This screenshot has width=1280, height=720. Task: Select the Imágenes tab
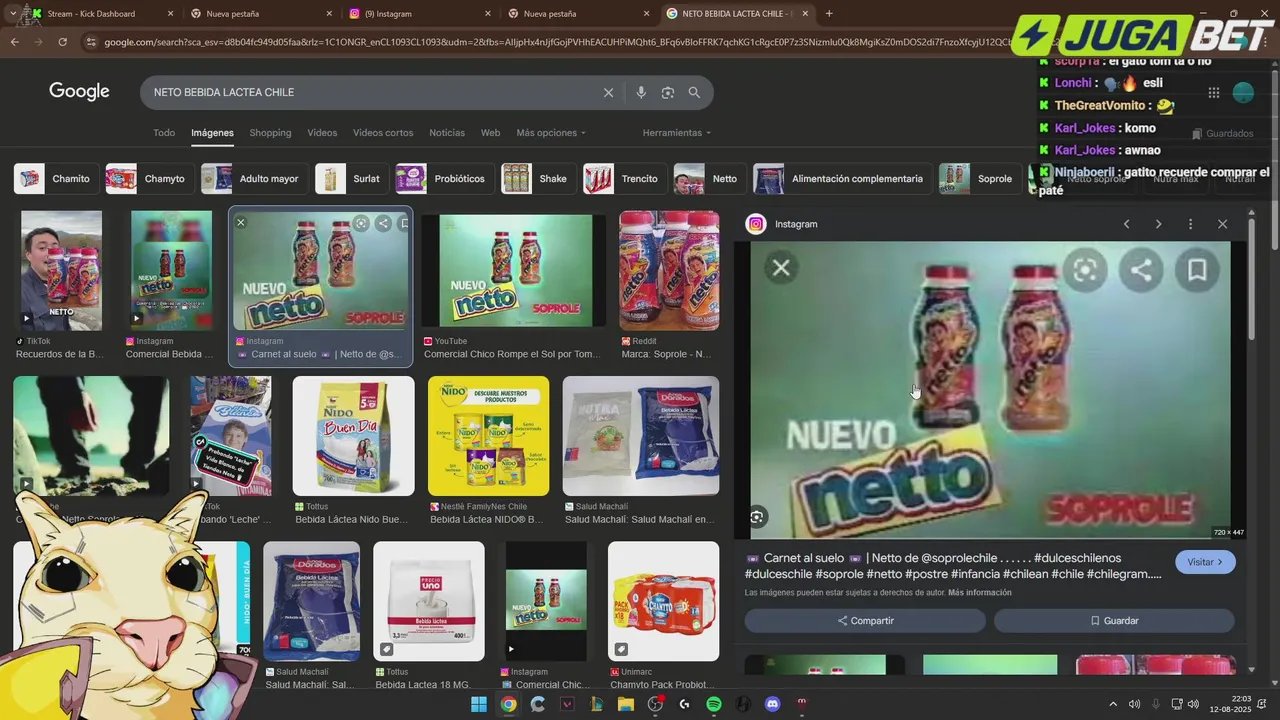[212, 133]
